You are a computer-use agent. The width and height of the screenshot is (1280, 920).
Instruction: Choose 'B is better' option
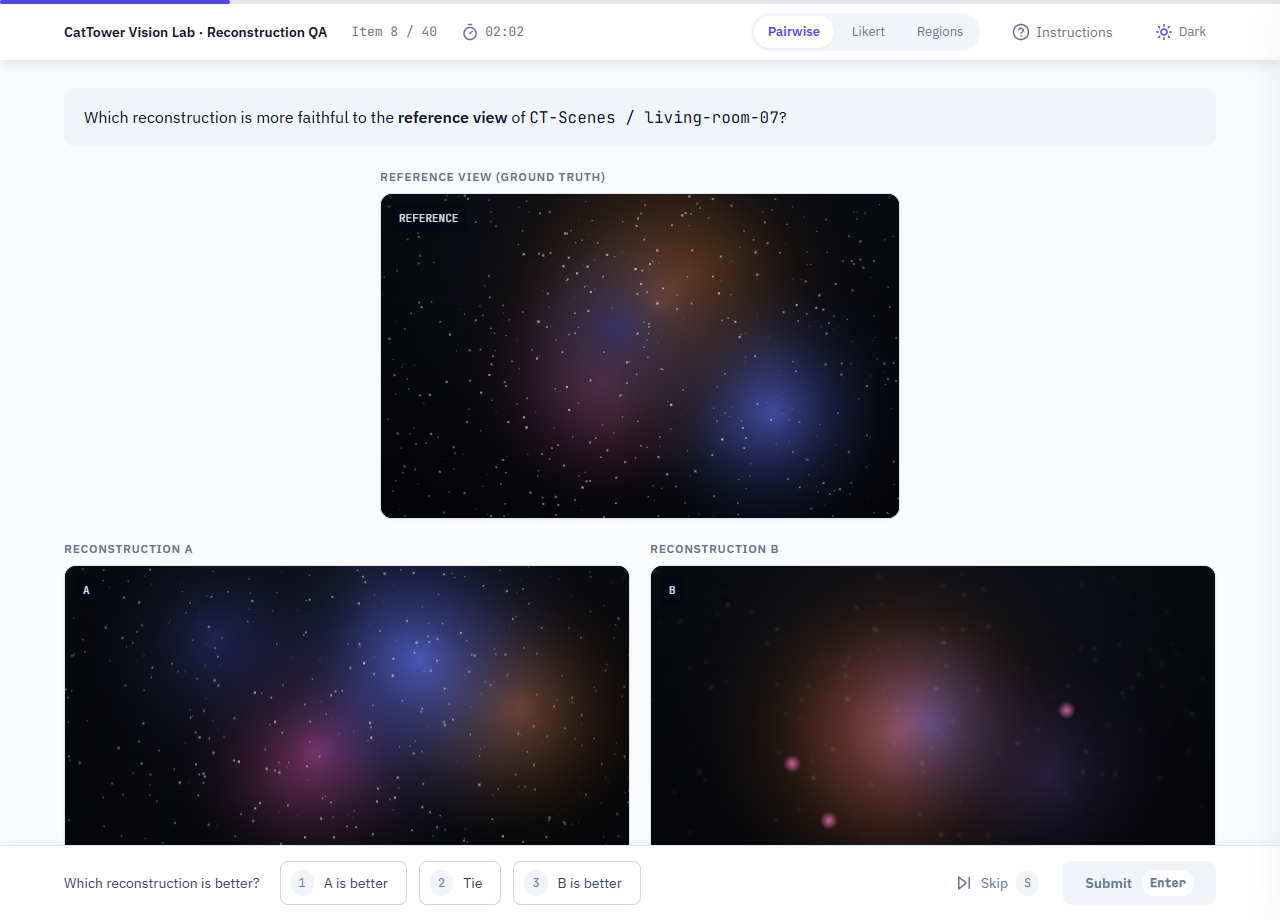tap(577, 883)
